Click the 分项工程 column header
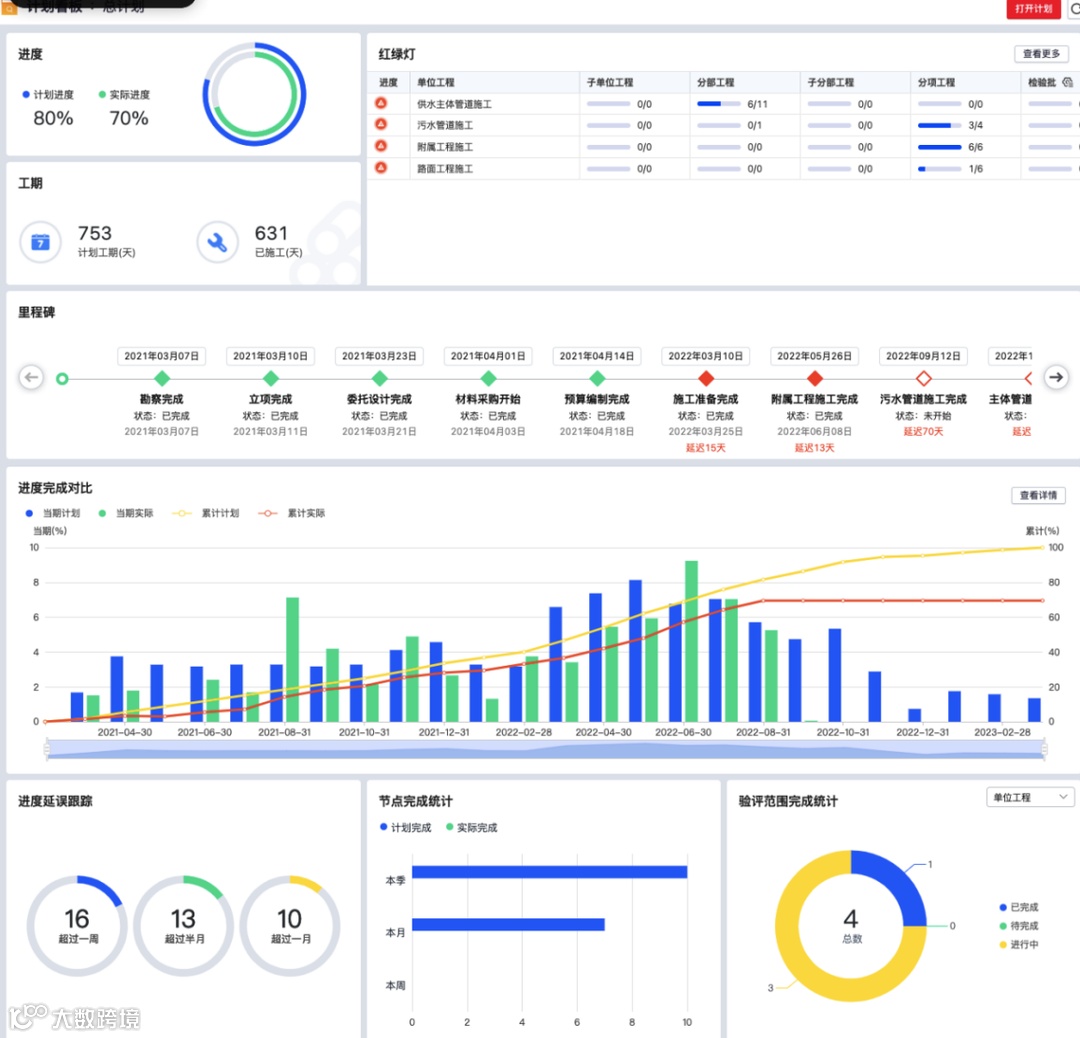Screen dimensions: 1080x1038 936,83
